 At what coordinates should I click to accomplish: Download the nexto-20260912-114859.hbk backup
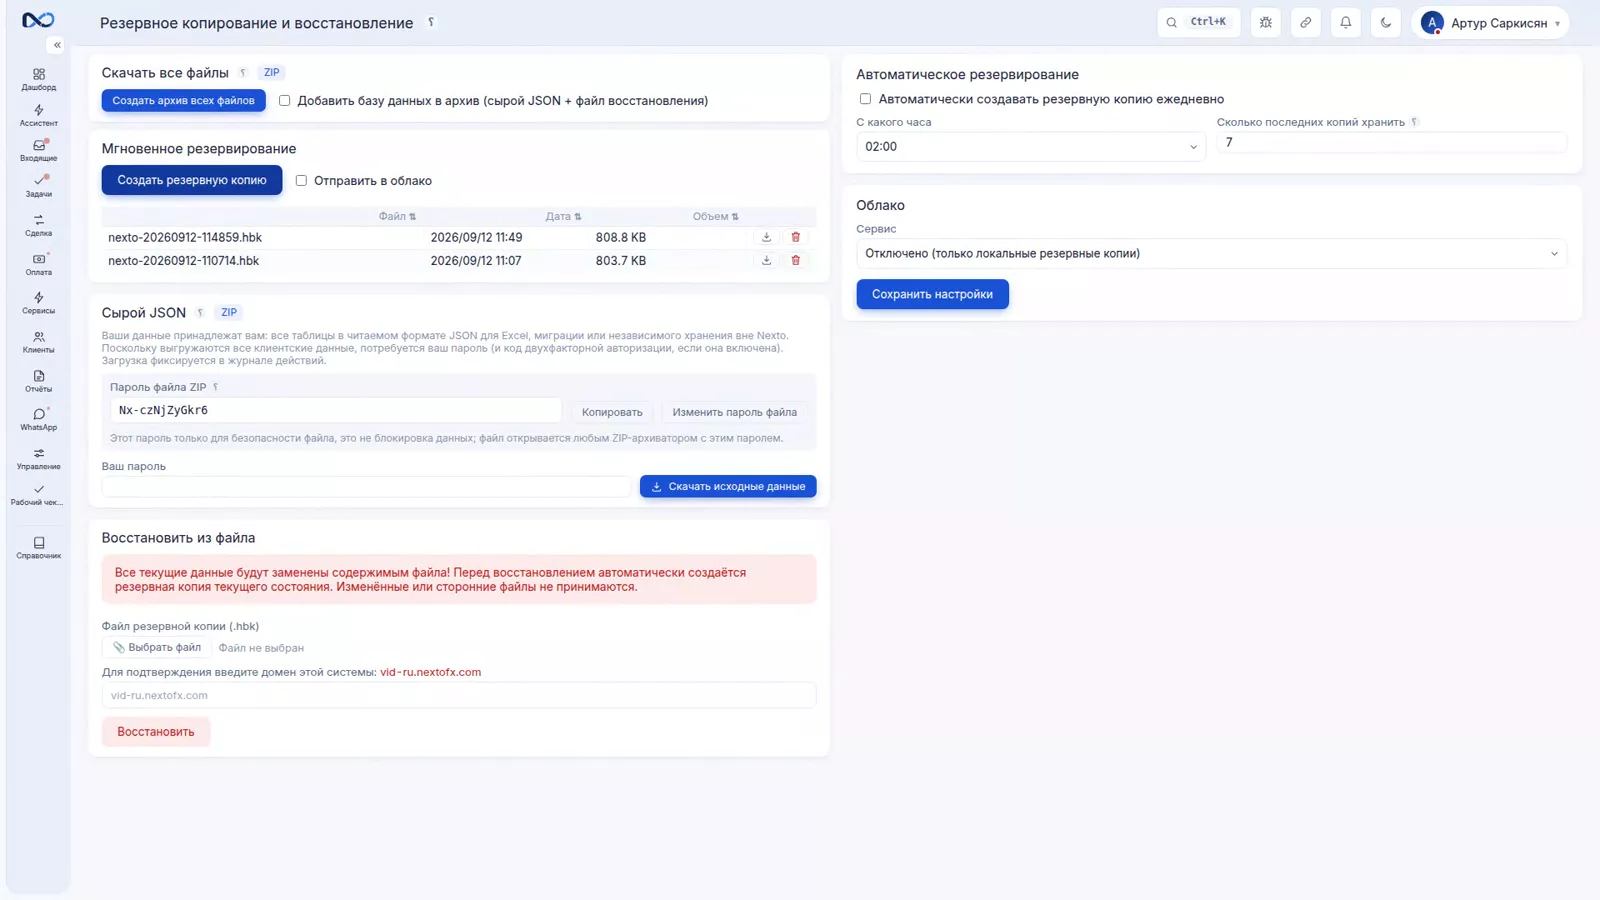click(766, 237)
